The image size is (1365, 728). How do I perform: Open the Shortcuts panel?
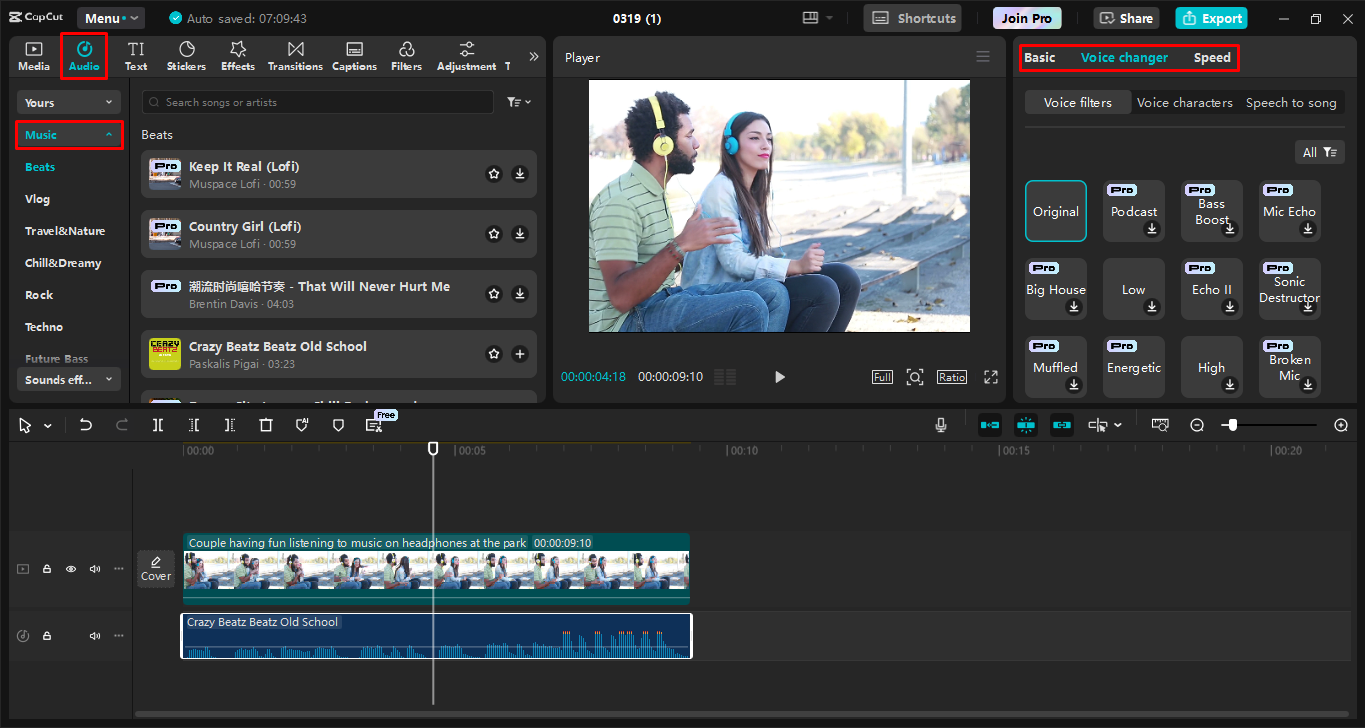(911, 17)
